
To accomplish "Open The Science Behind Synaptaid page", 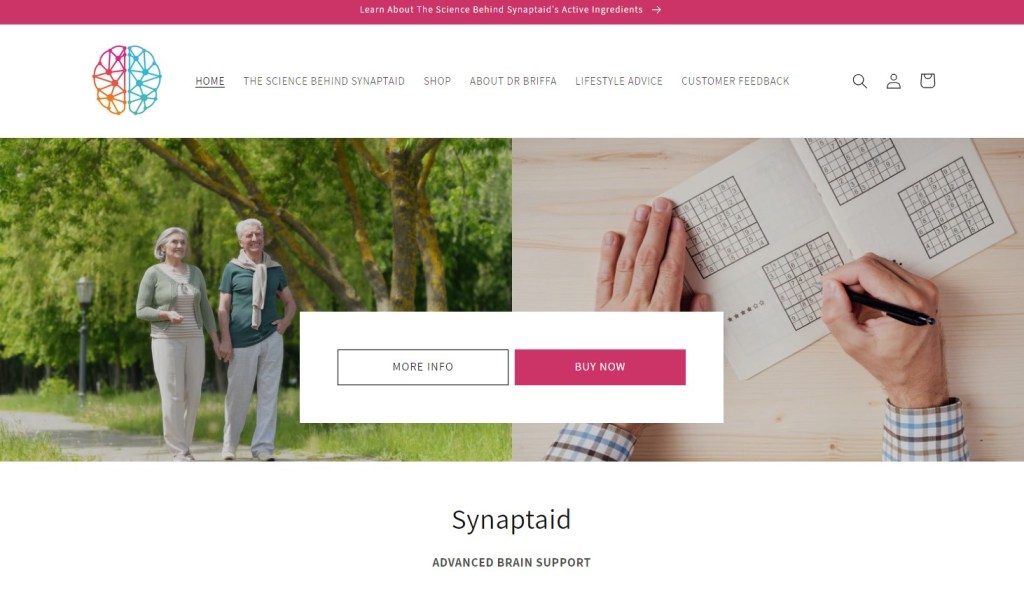I will tap(324, 81).
